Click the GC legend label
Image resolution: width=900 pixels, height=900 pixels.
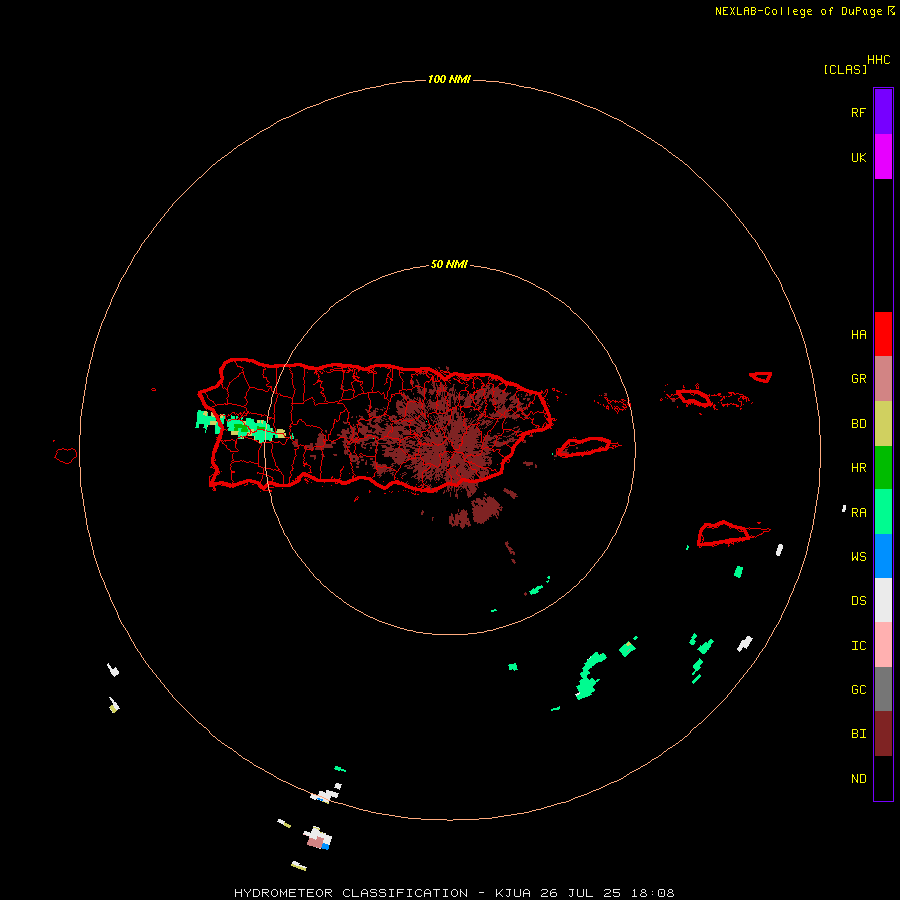858,690
